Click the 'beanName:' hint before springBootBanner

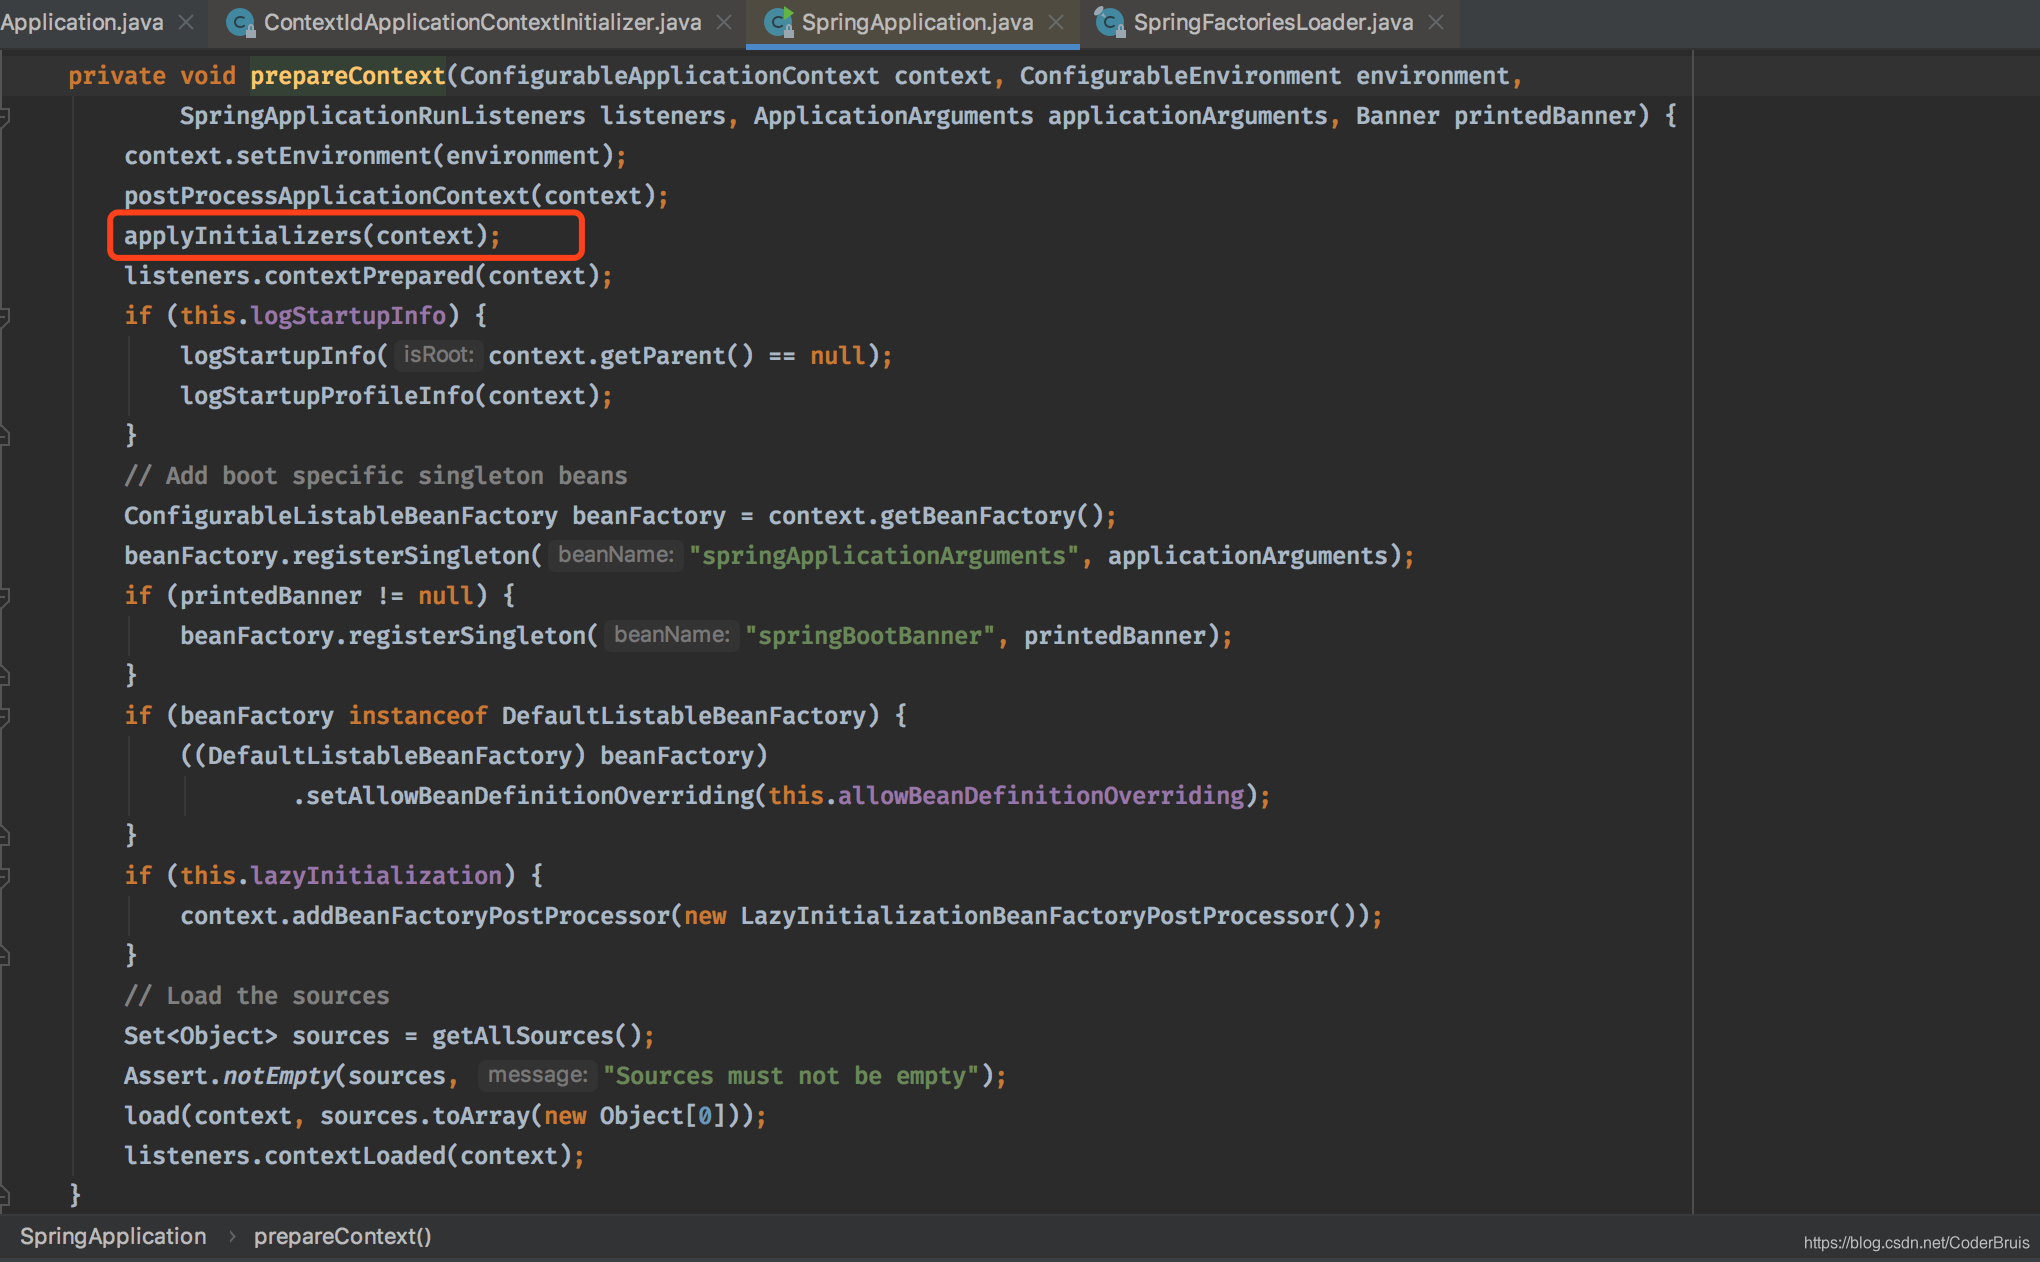(672, 635)
